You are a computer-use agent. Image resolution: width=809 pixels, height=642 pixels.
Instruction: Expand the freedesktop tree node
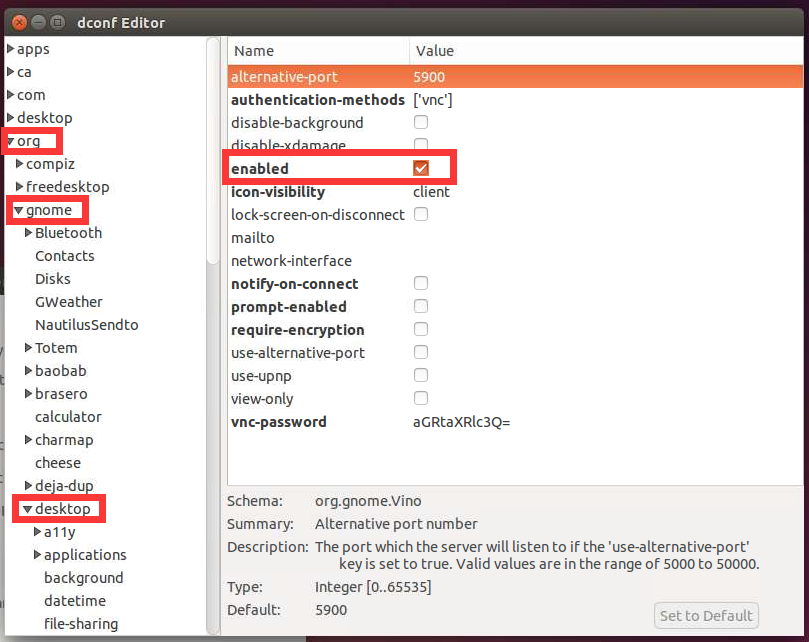point(20,187)
